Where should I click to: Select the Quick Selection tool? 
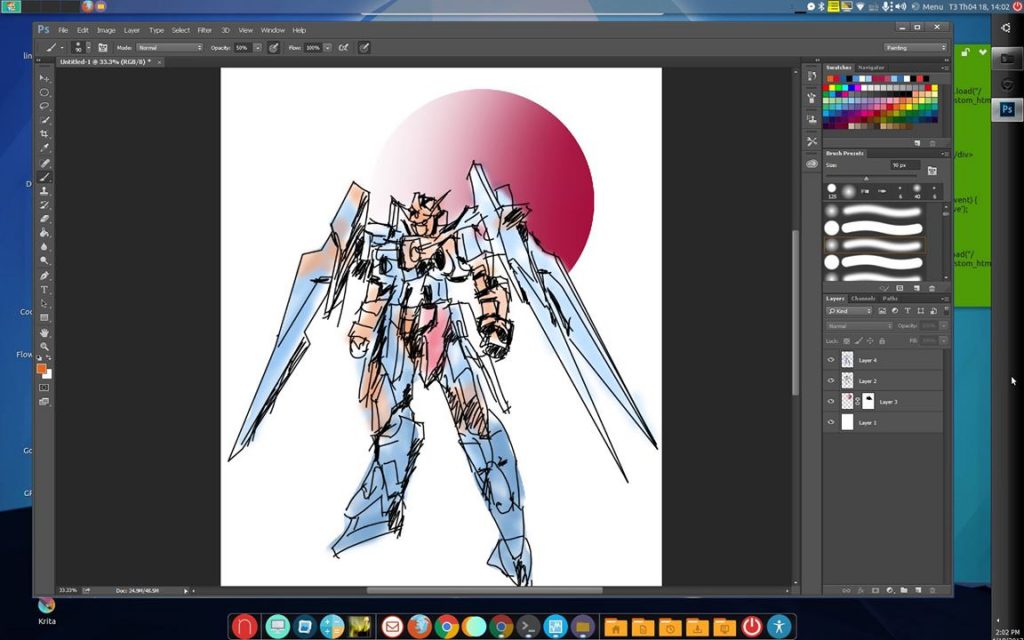[x=44, y=120]
